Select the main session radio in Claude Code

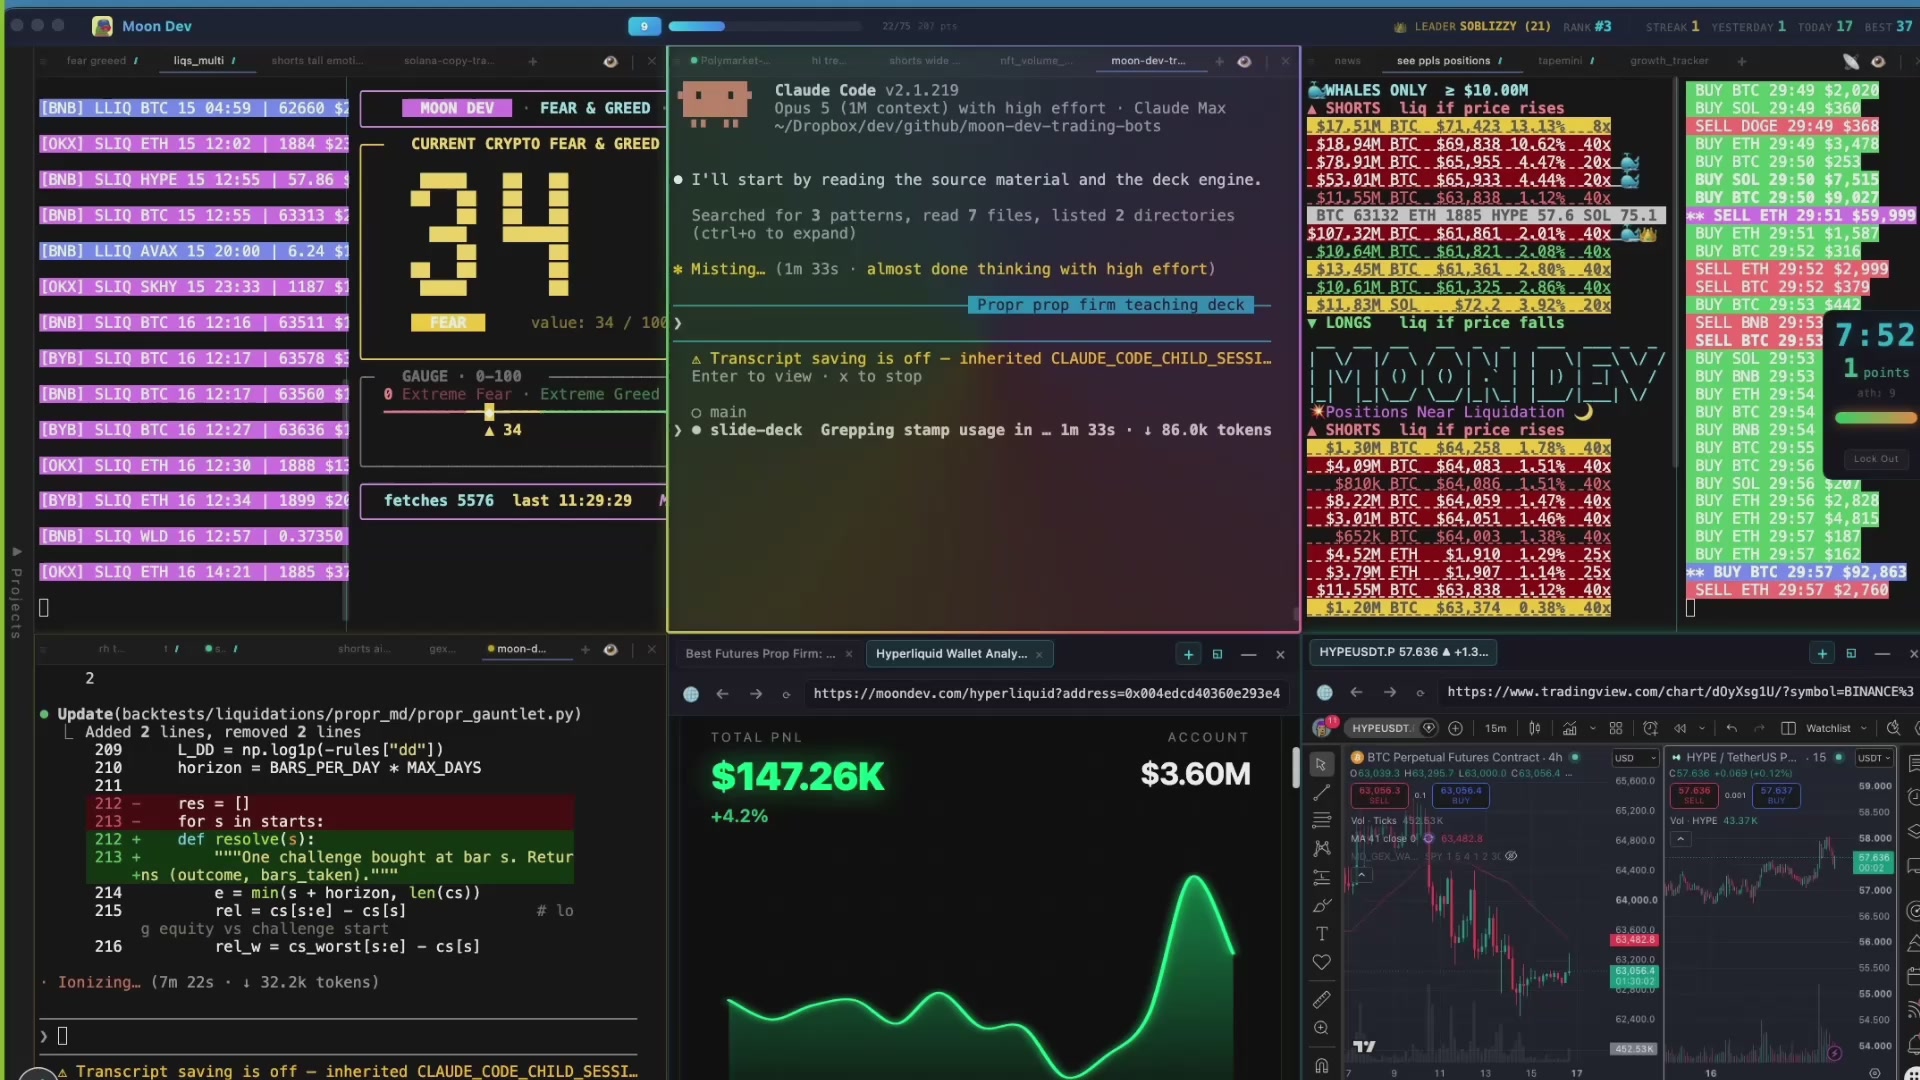[x=696, y=413]
